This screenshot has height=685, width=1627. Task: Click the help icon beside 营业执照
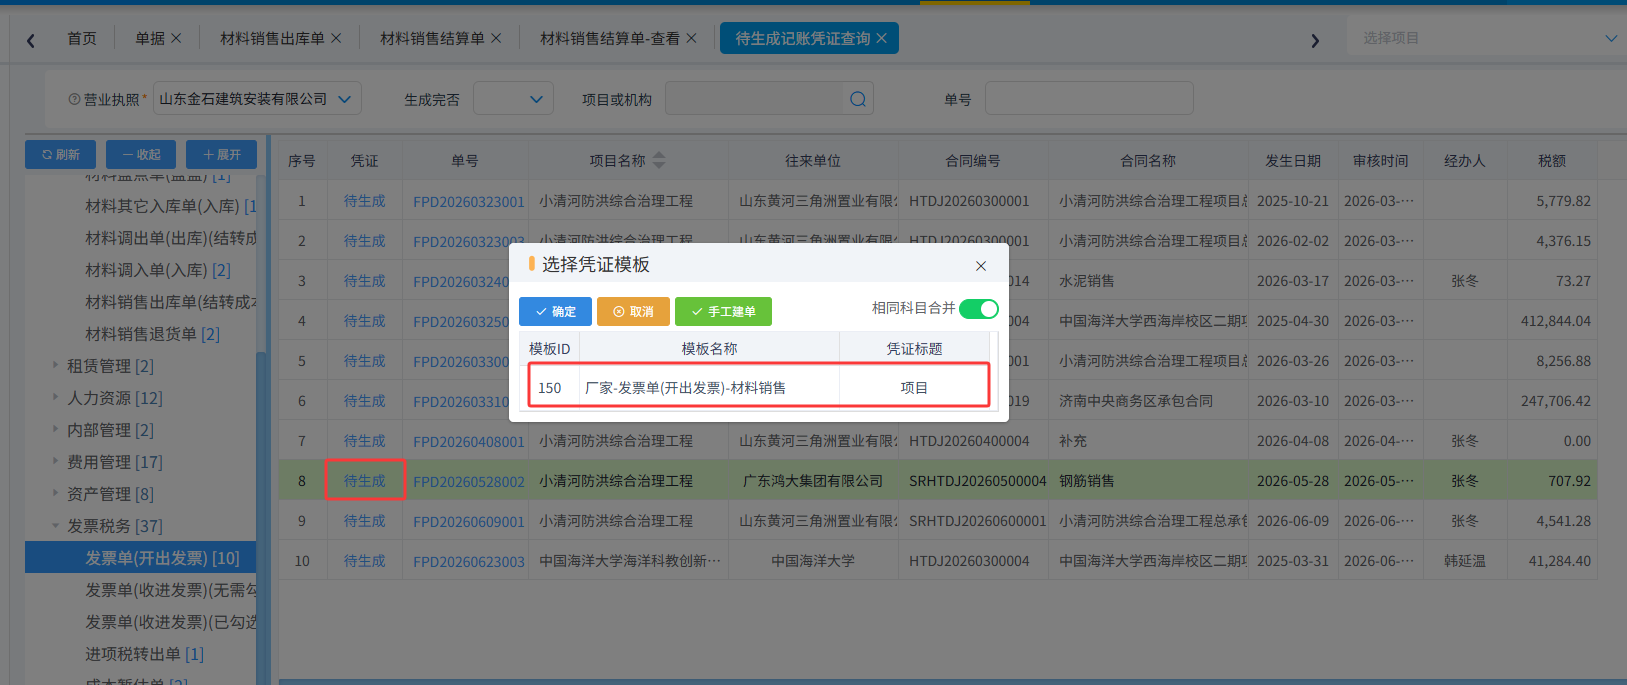[74, 99]
